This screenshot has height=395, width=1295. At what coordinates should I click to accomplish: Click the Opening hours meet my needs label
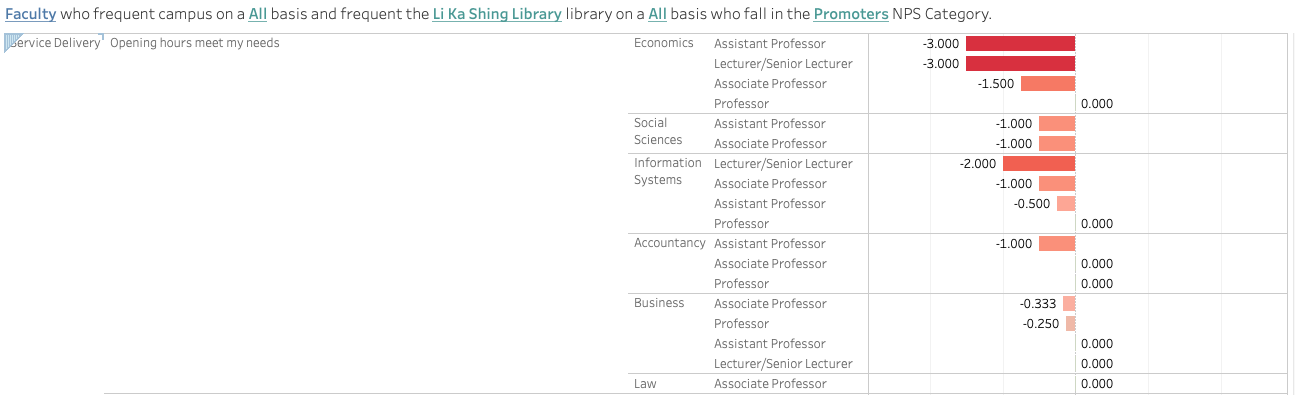point(195,43)
